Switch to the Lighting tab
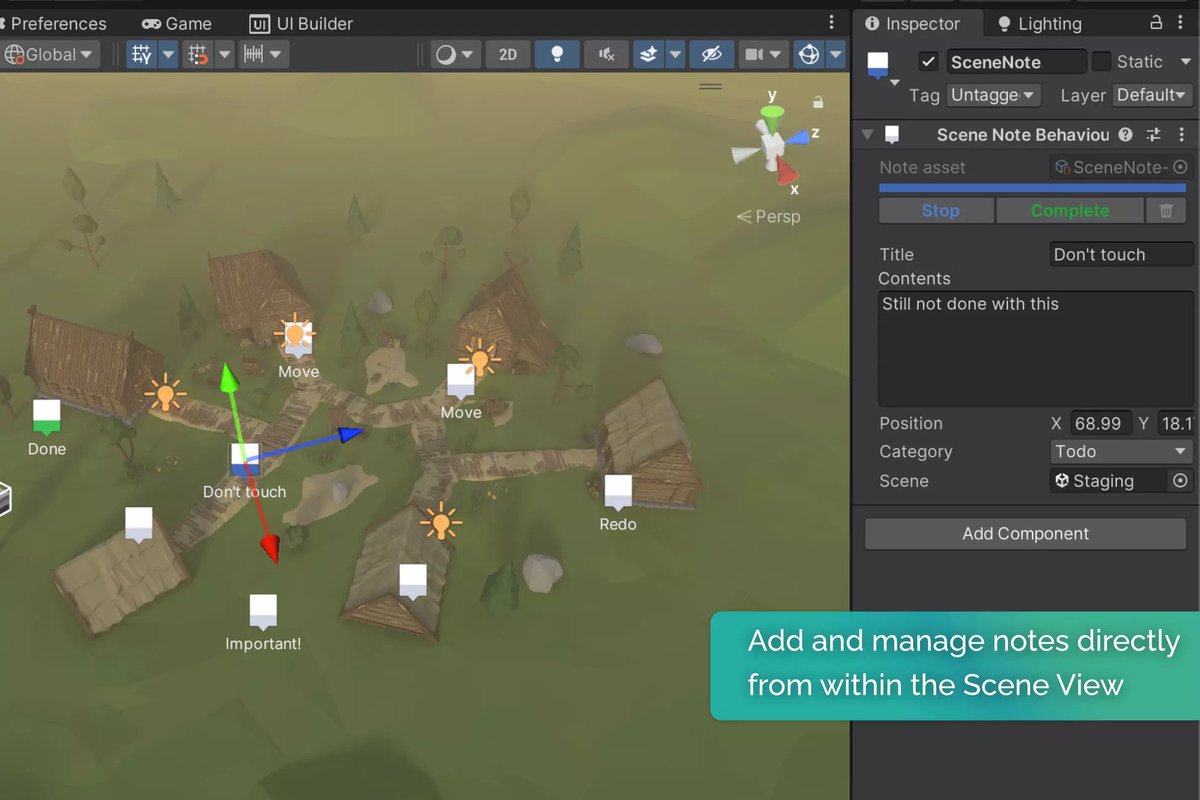The width and height of the screenshot is (1200, 800). pyautogui.click(x=1040, y=23)
